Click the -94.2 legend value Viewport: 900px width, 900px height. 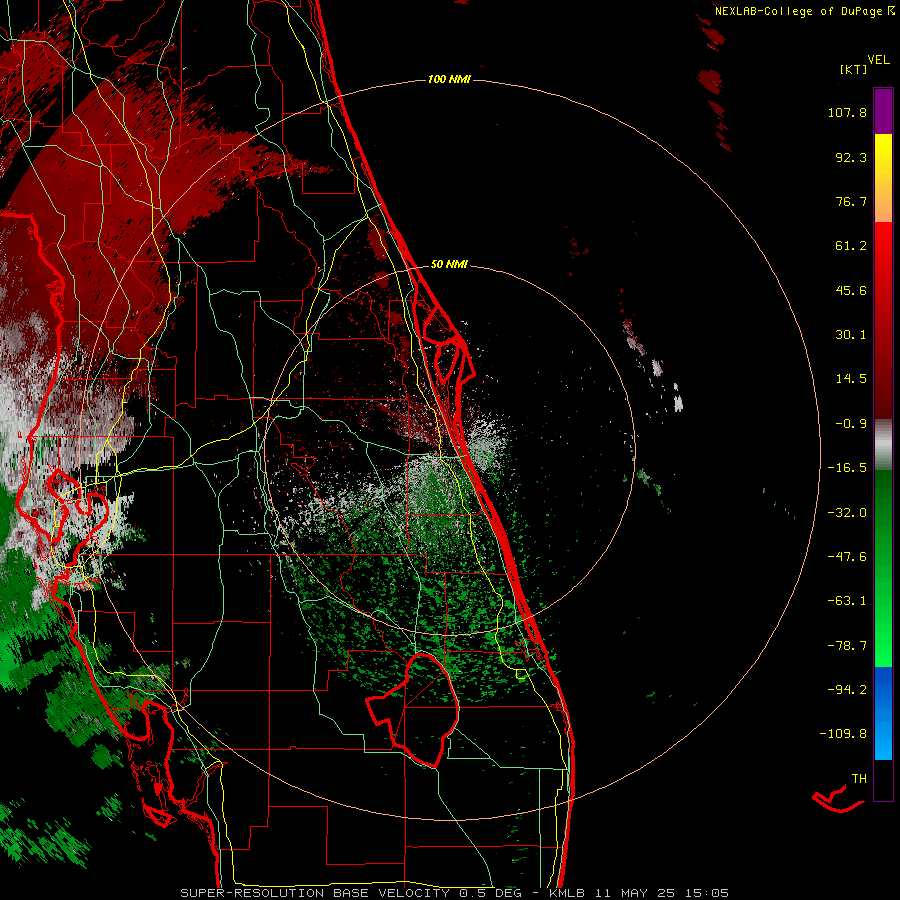point(847,689)
